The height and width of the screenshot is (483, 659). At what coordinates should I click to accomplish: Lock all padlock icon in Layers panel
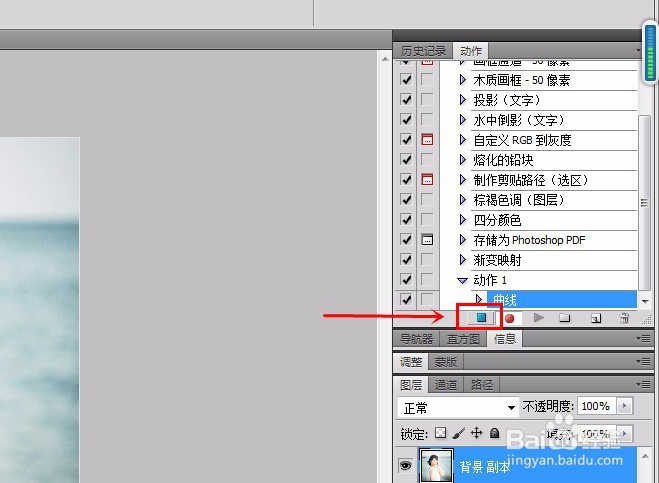[495, 433]
